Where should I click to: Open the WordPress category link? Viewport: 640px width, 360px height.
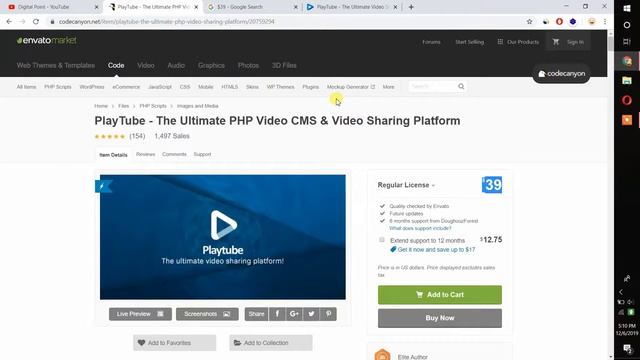tap(92, 87)
